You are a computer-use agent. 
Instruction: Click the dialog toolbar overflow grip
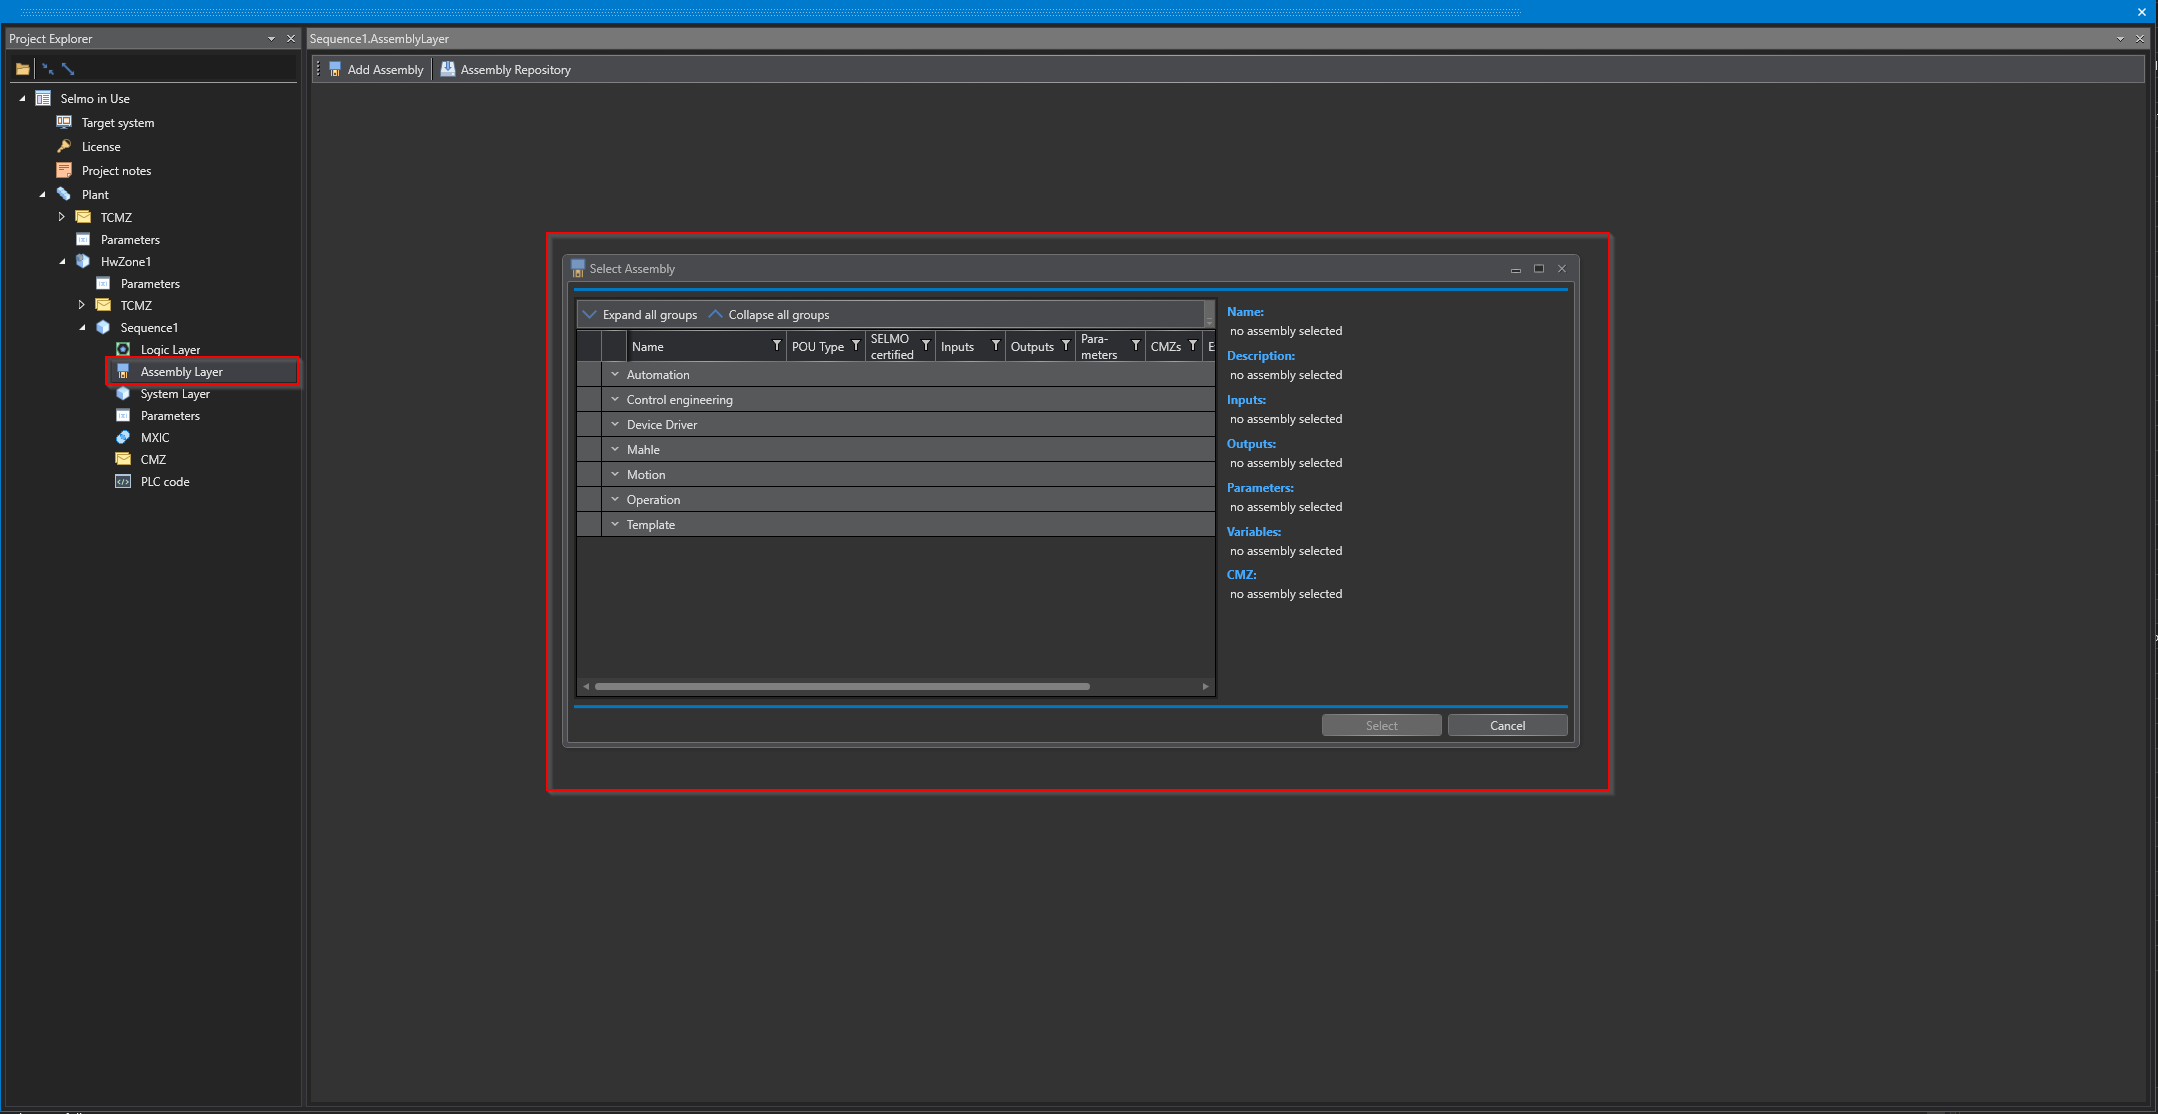[x=1209, y=314]
